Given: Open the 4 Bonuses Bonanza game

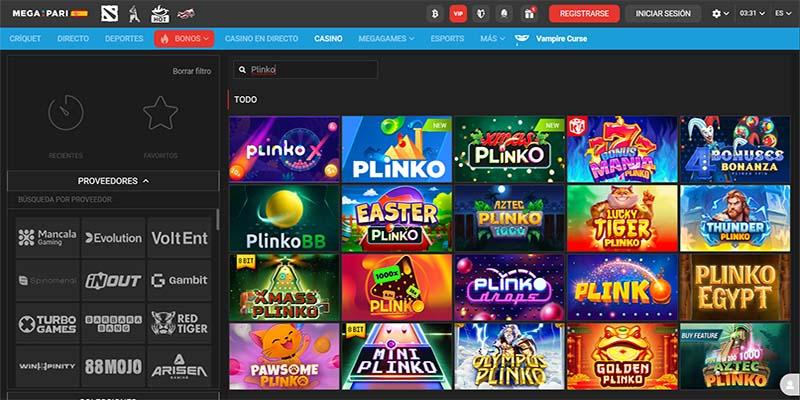Looking at the screenshot, I should (735, 149).
